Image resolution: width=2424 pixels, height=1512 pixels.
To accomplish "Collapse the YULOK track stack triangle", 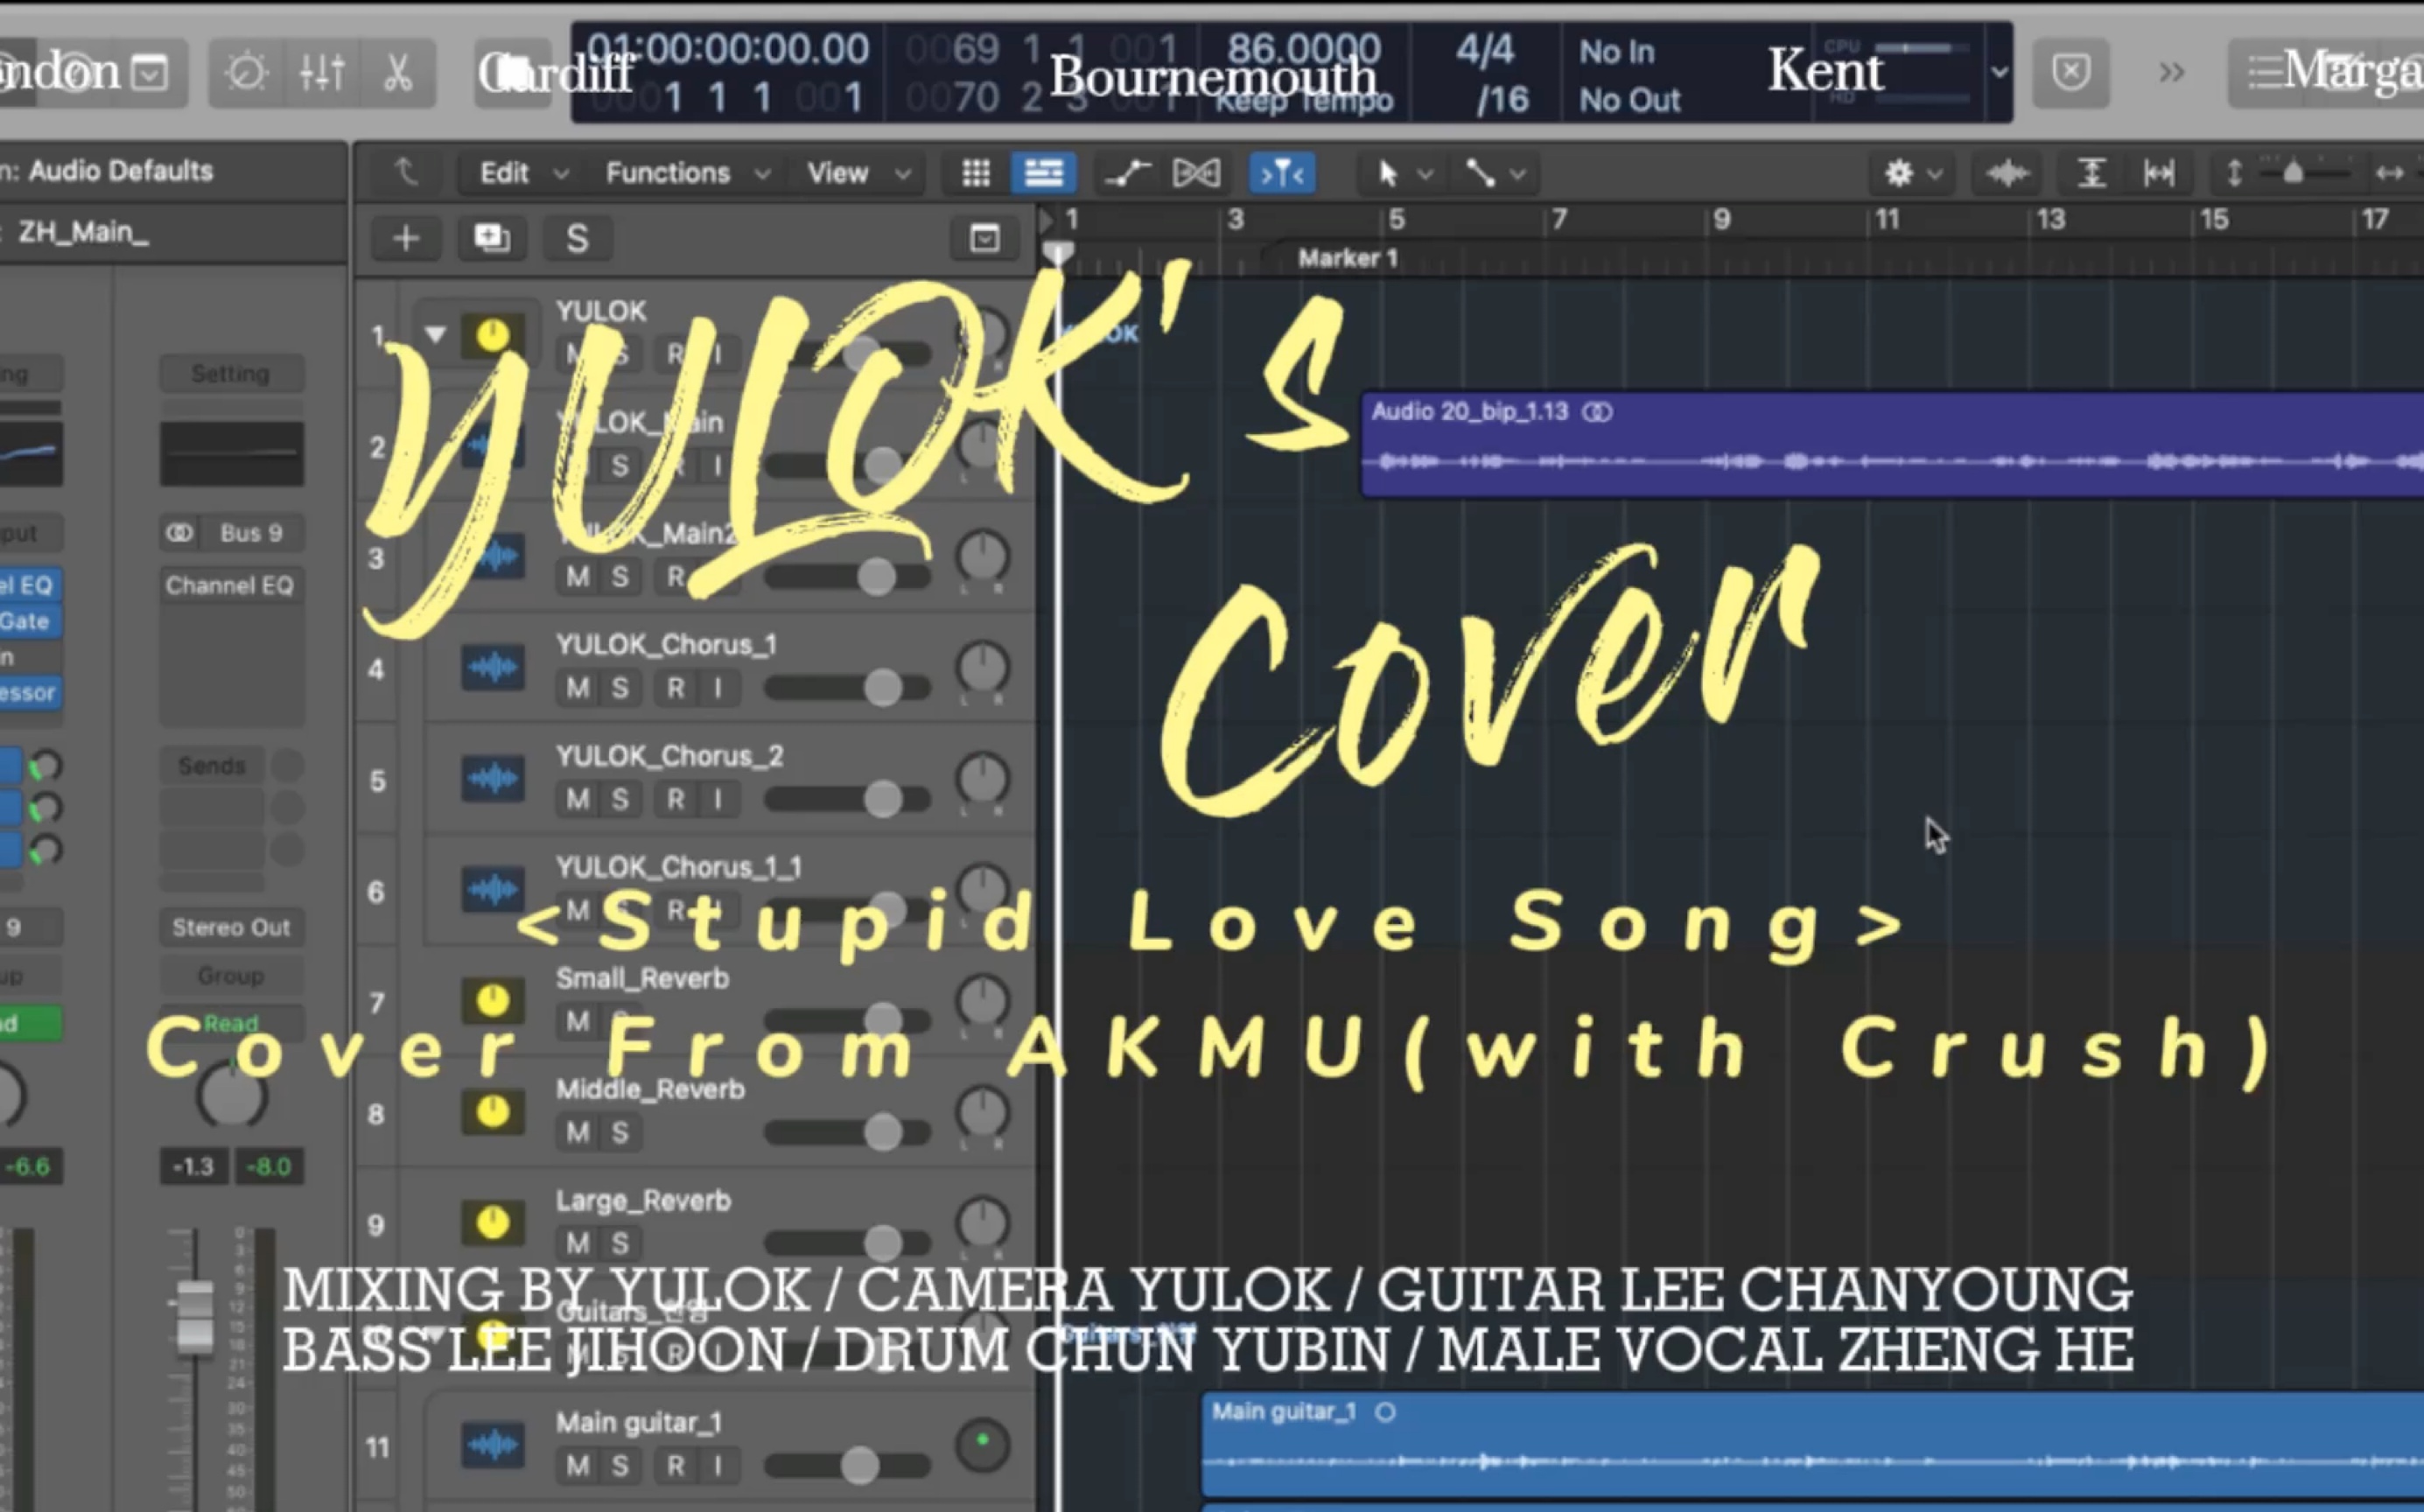I will tap(435, 334).
